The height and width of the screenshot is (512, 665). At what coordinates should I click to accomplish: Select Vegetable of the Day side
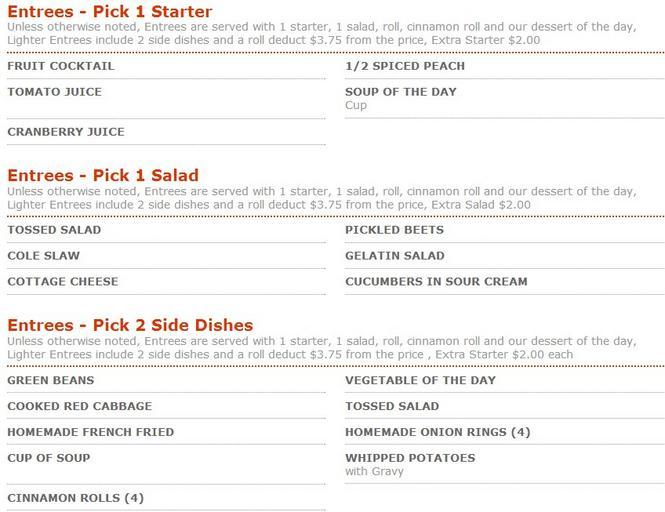(x=420, y=381)
